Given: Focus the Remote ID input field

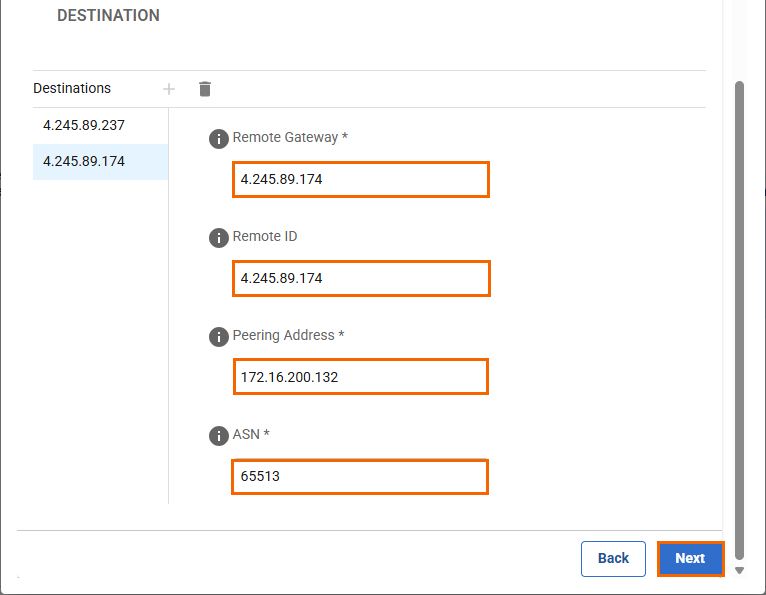Looking at the screenshot, I should [361, 279].
